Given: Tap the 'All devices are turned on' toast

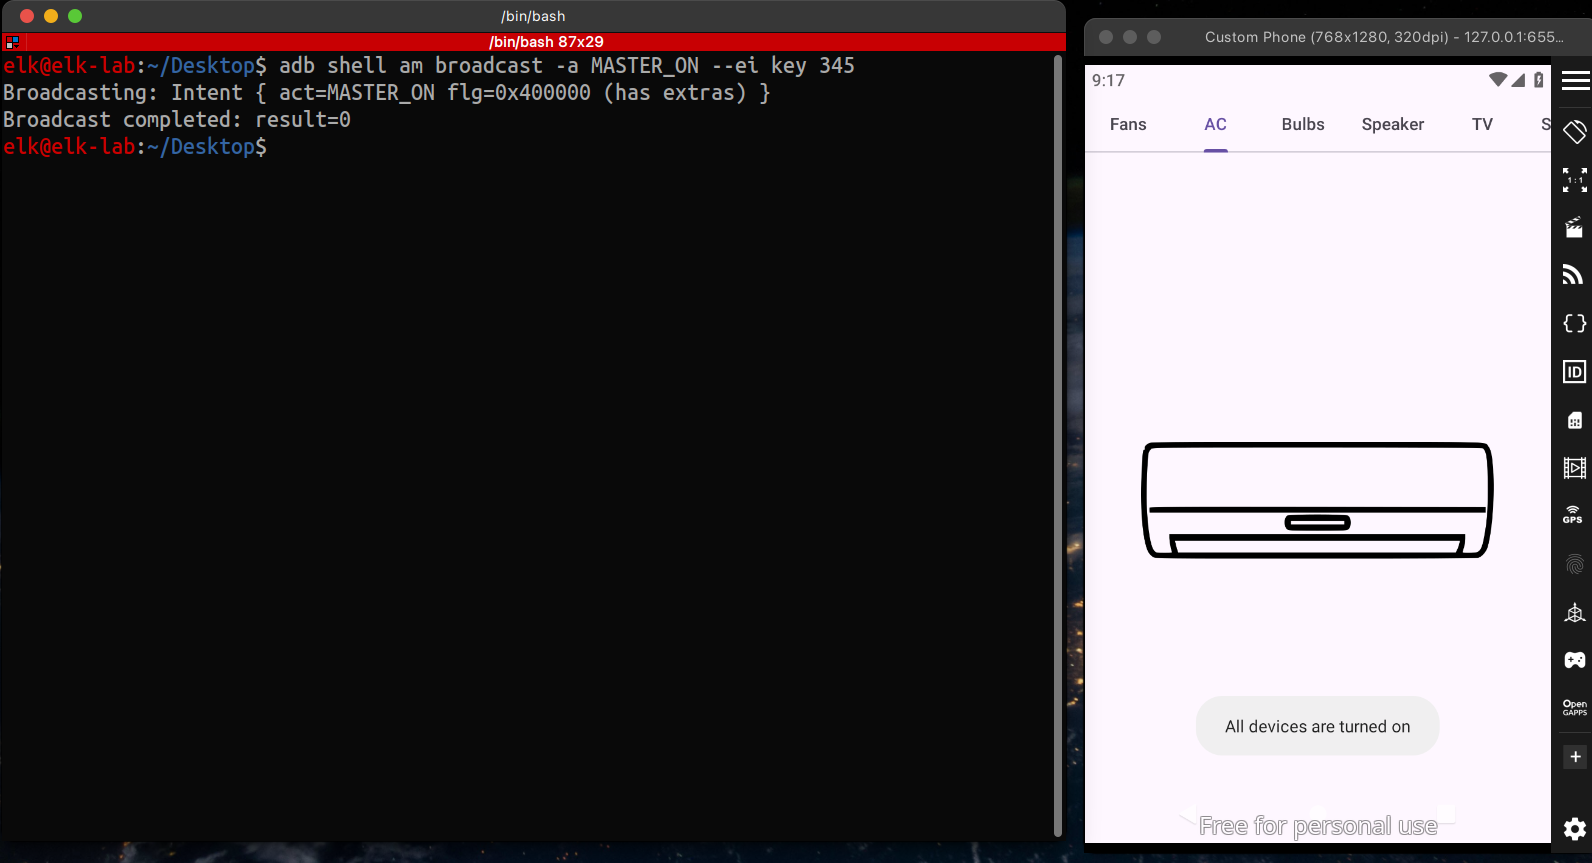Looking at the screenshot, I should click(1317, 727).
